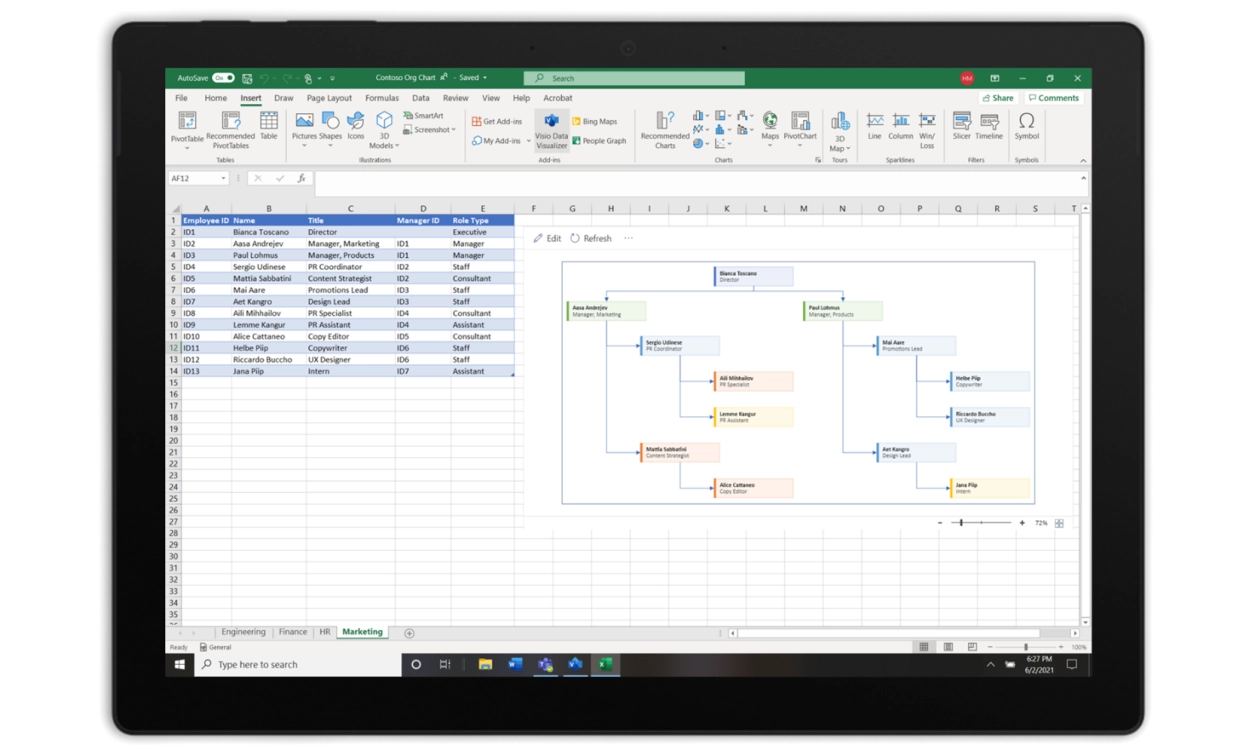Expand the 3D Models dropdown
Image resolution: width=1250 pixels, height=750 pixels.
click(383, 146)
